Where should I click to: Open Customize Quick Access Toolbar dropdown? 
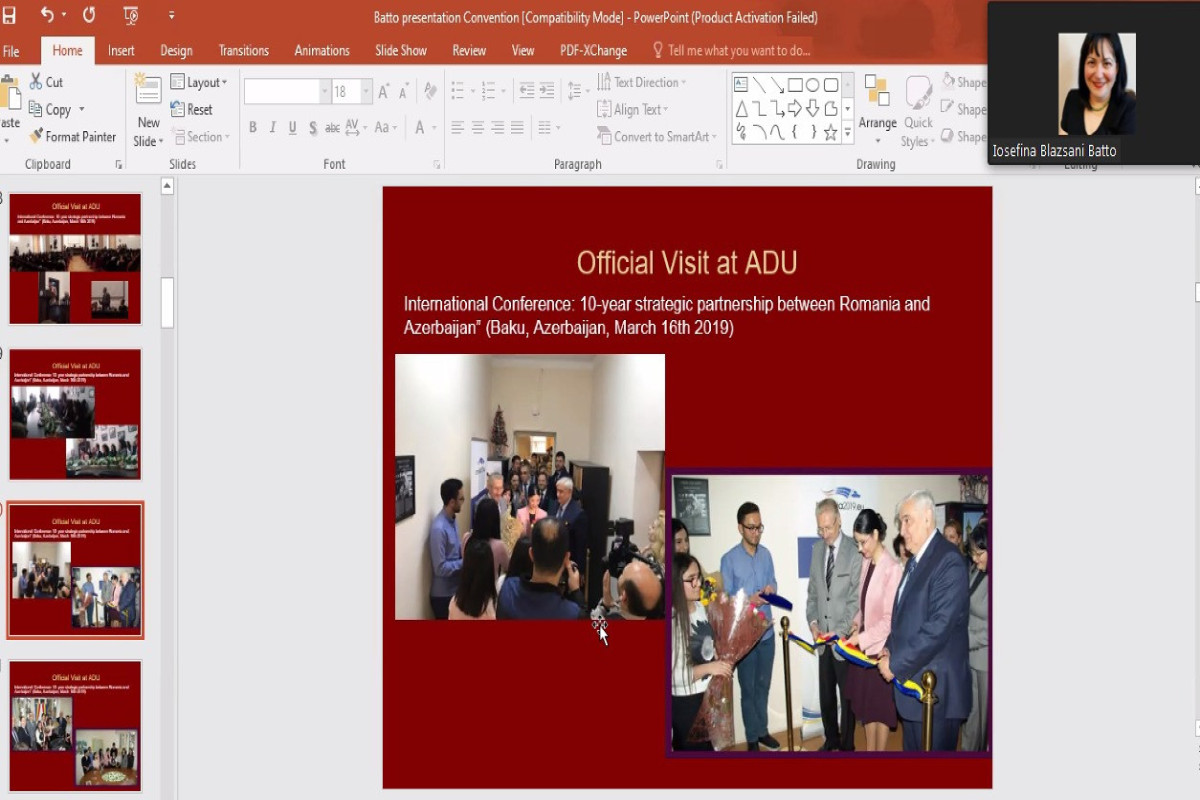click(172, 16)
